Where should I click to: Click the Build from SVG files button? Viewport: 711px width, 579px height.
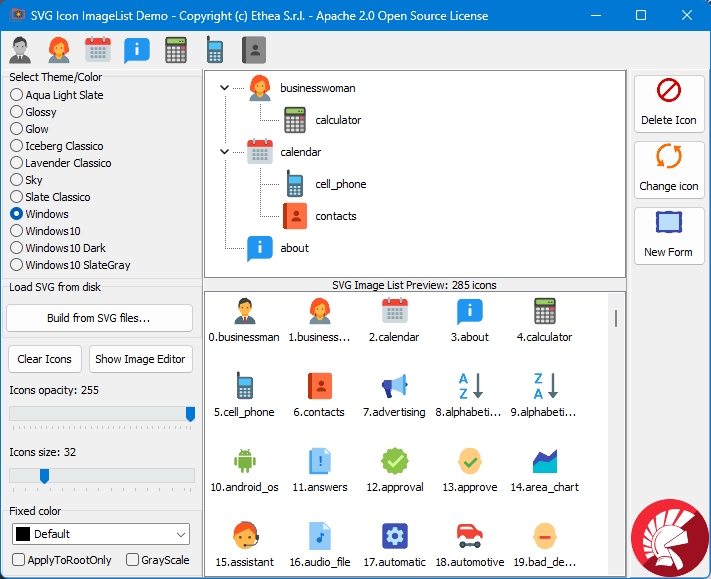(99, 318)
